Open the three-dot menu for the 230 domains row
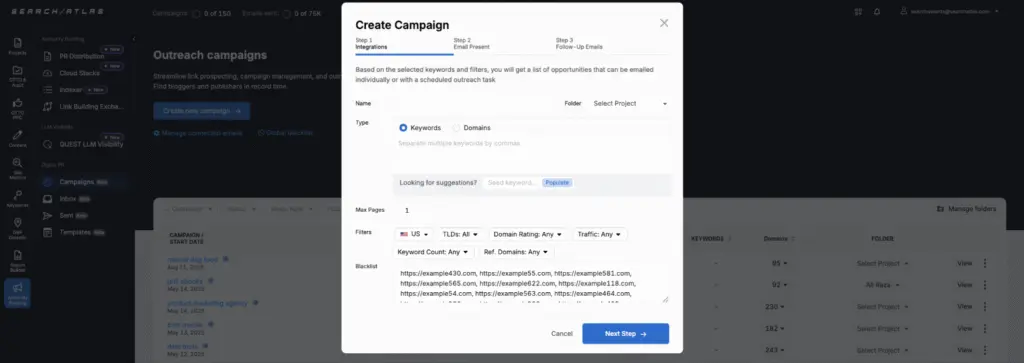Screen dimensions: 1024x363 coord(985,307)
